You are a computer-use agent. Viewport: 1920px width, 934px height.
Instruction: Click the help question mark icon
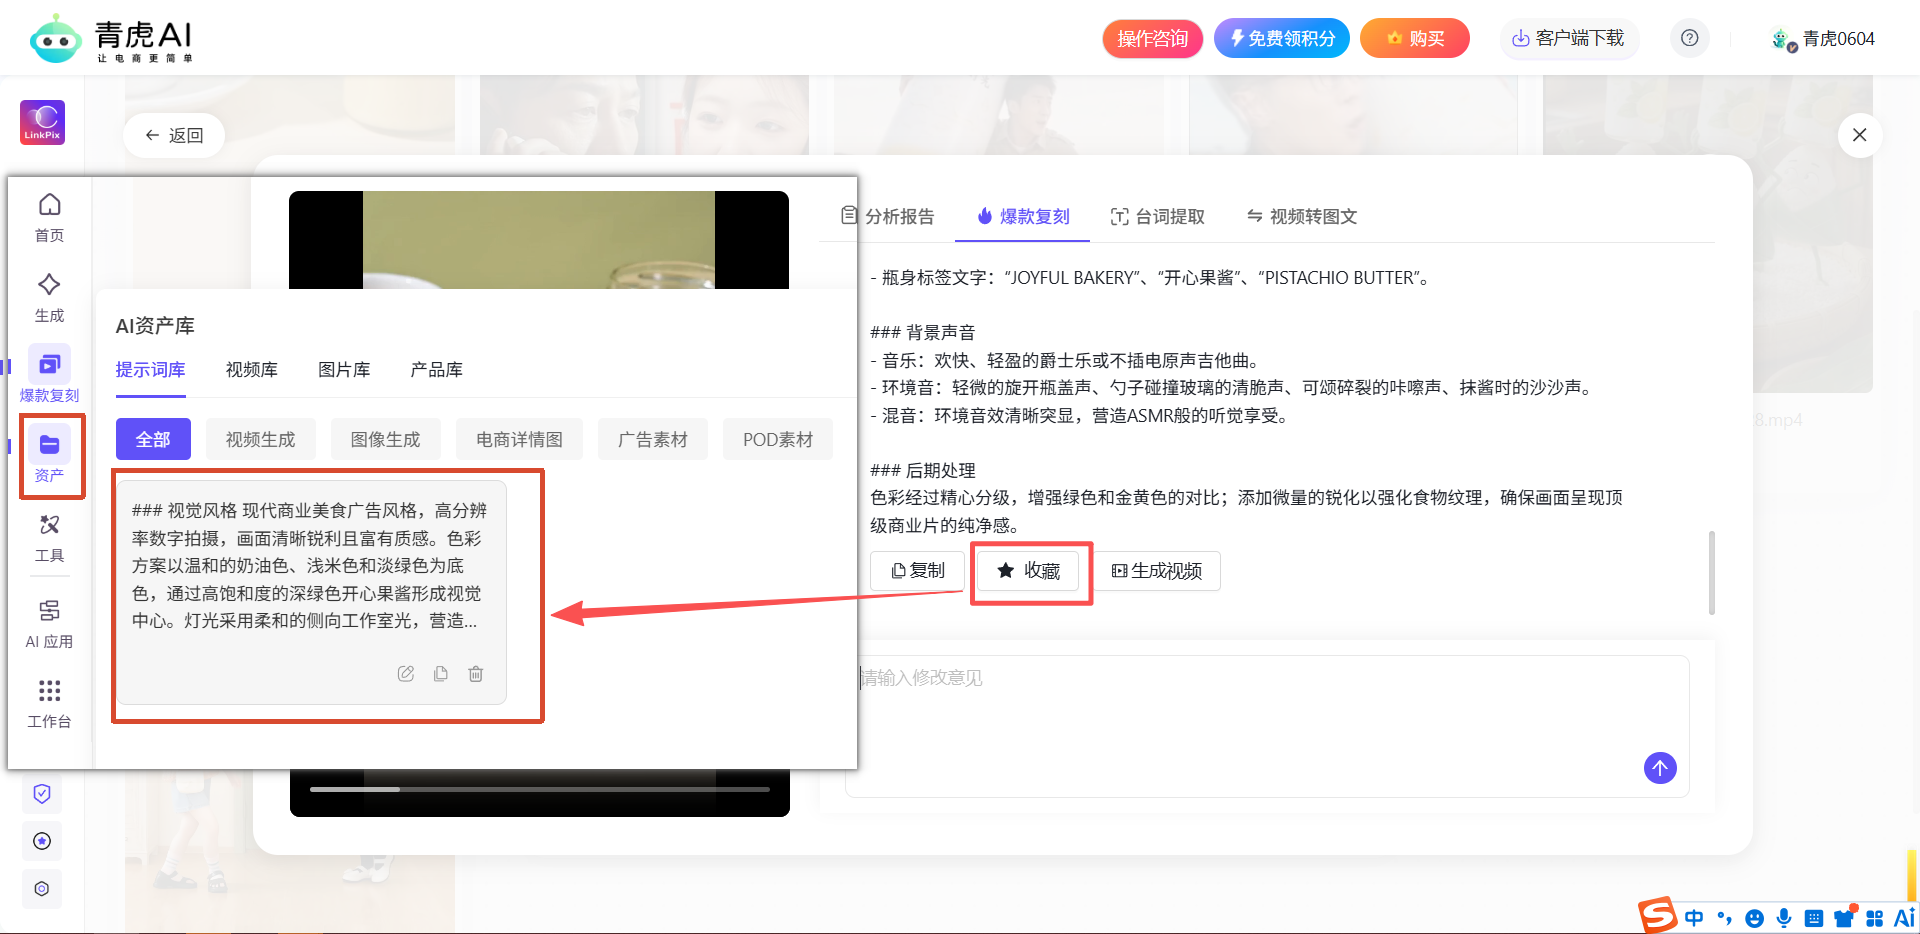point(1690,38)
